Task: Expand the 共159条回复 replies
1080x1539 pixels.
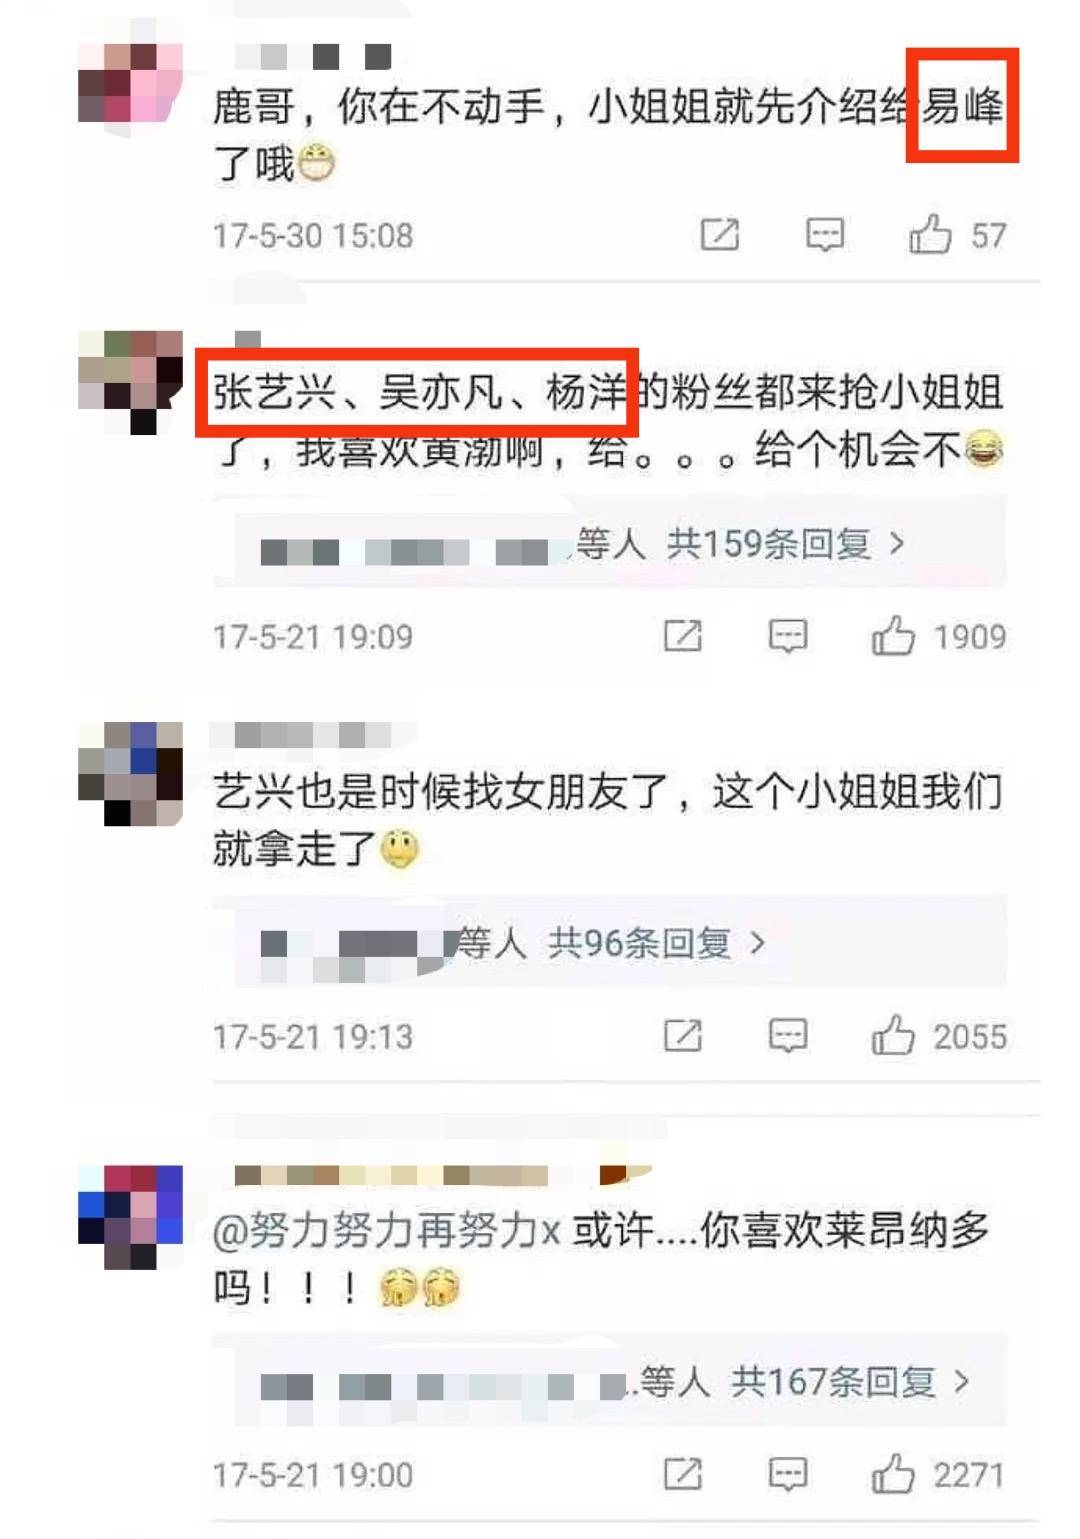Action: (x=785, y=544)
